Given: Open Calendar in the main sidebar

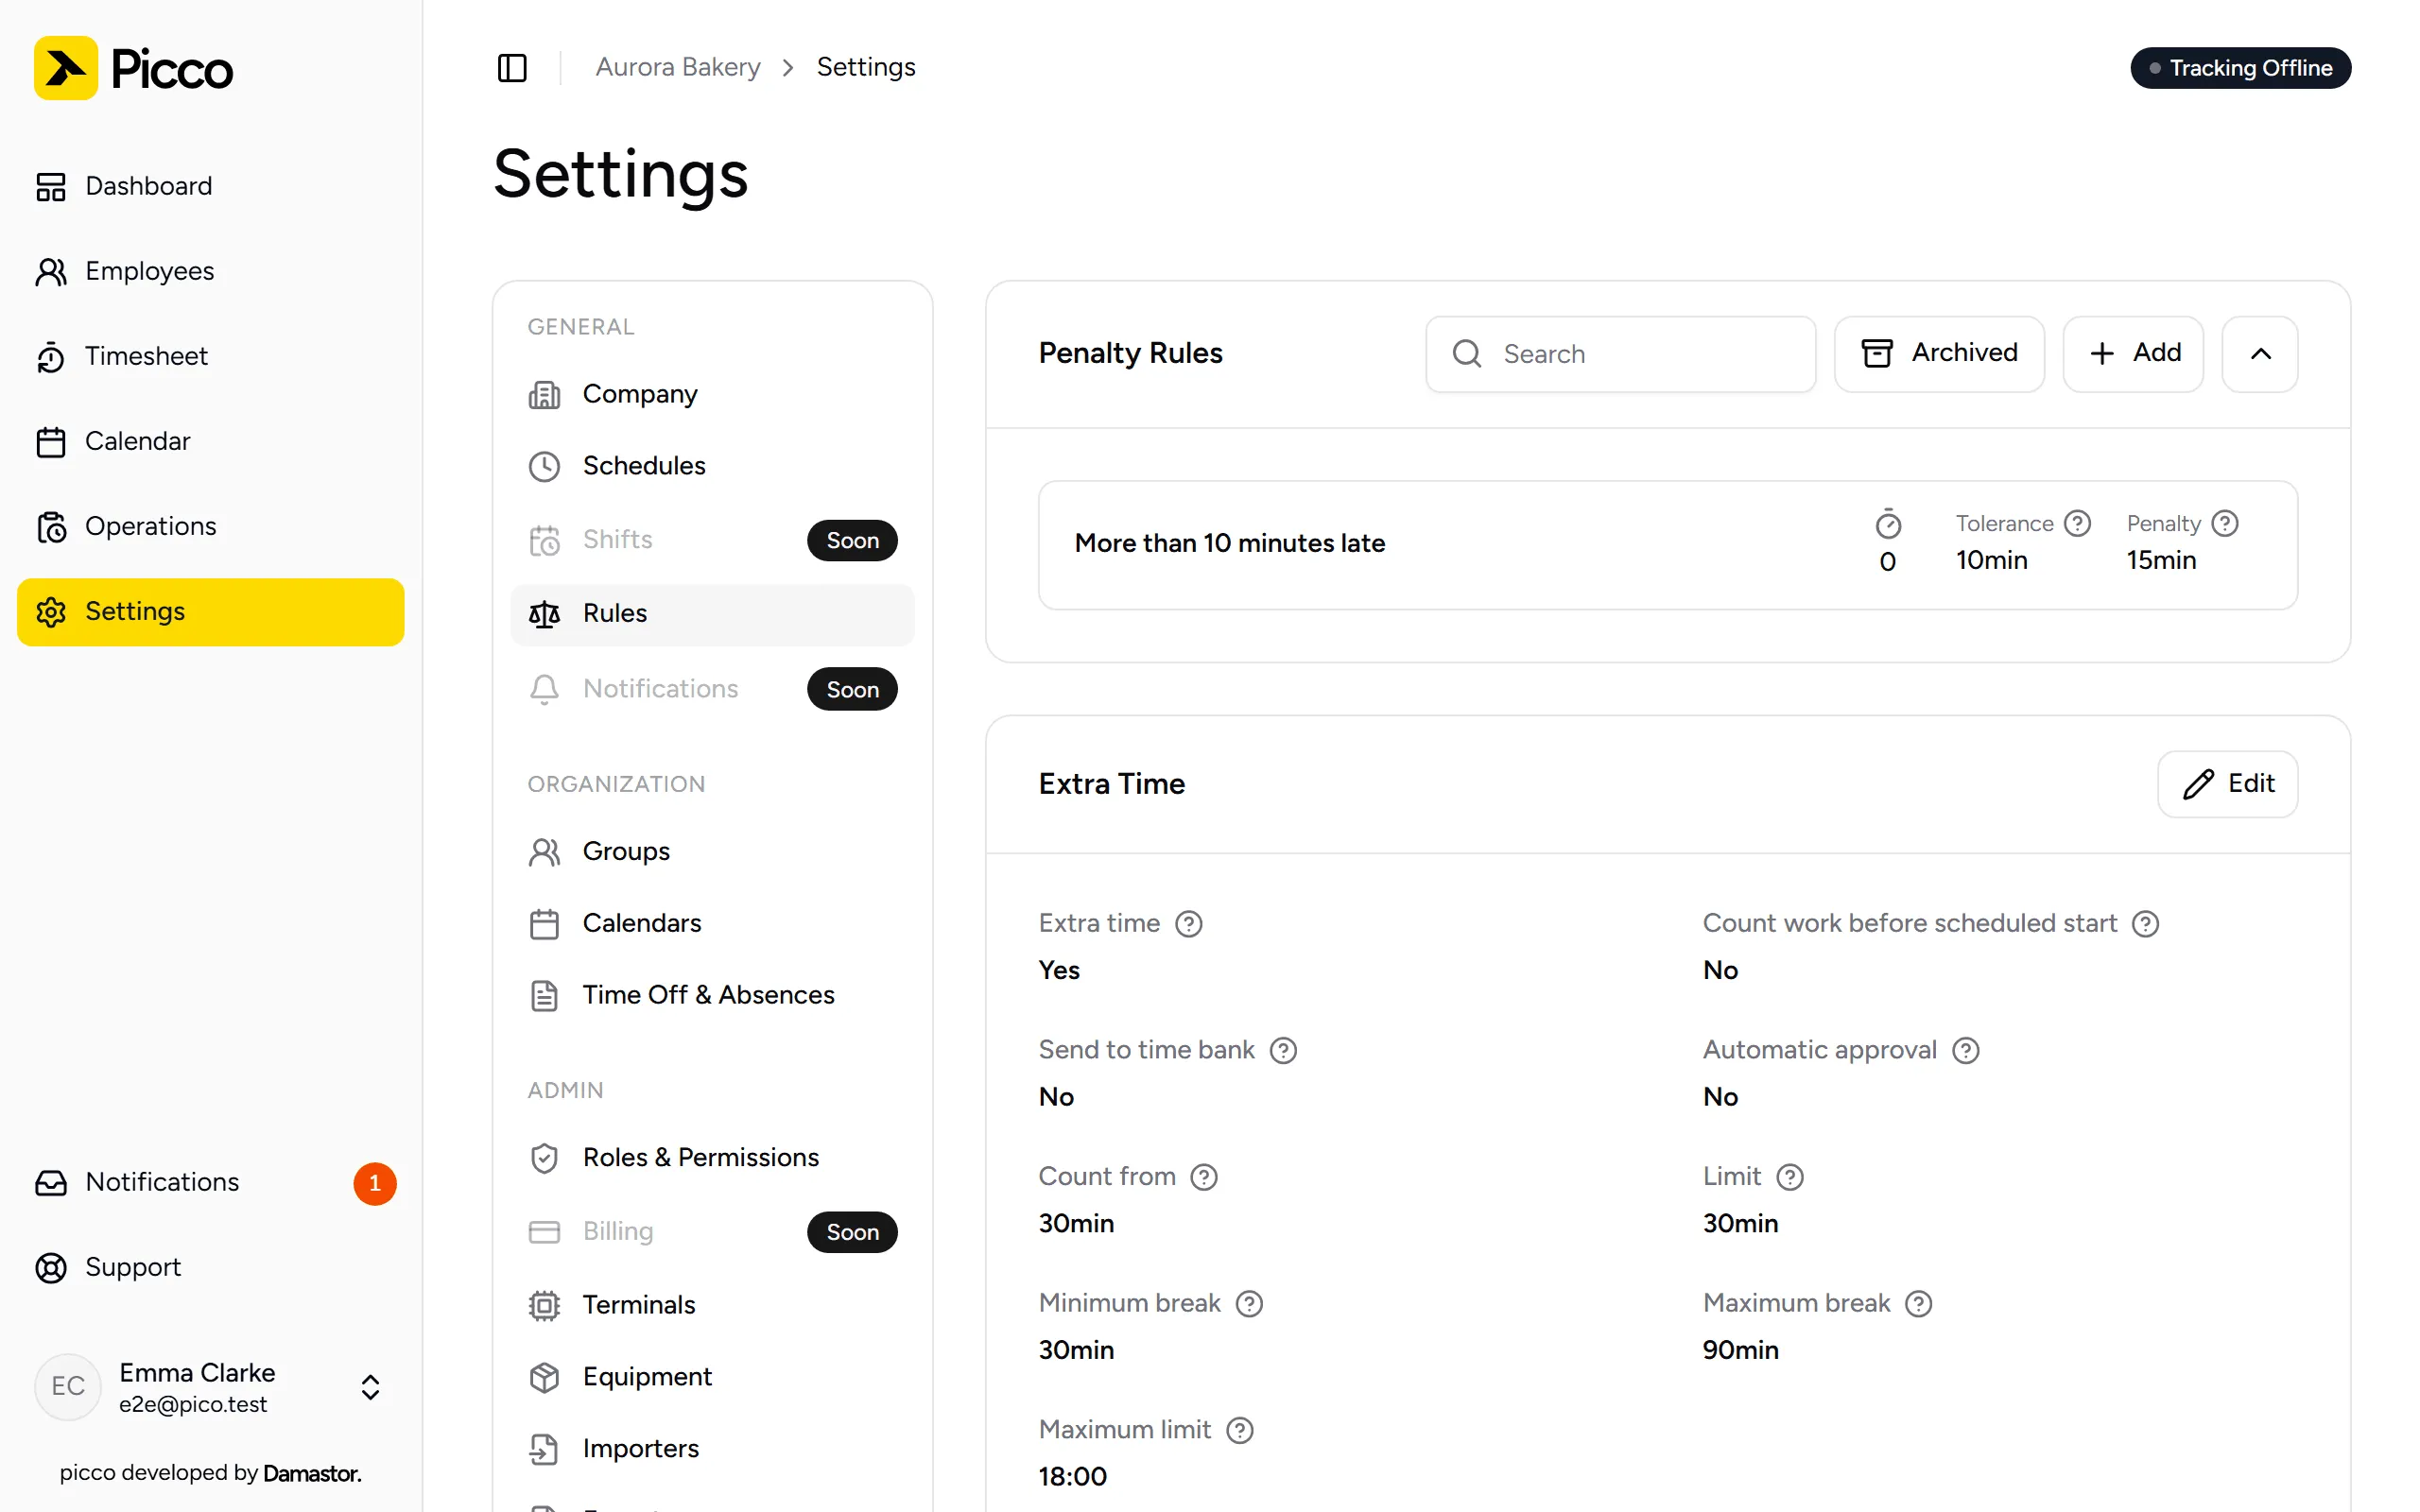Looking at the screenshot, I should pyautogui.click(x=210, y=441).
